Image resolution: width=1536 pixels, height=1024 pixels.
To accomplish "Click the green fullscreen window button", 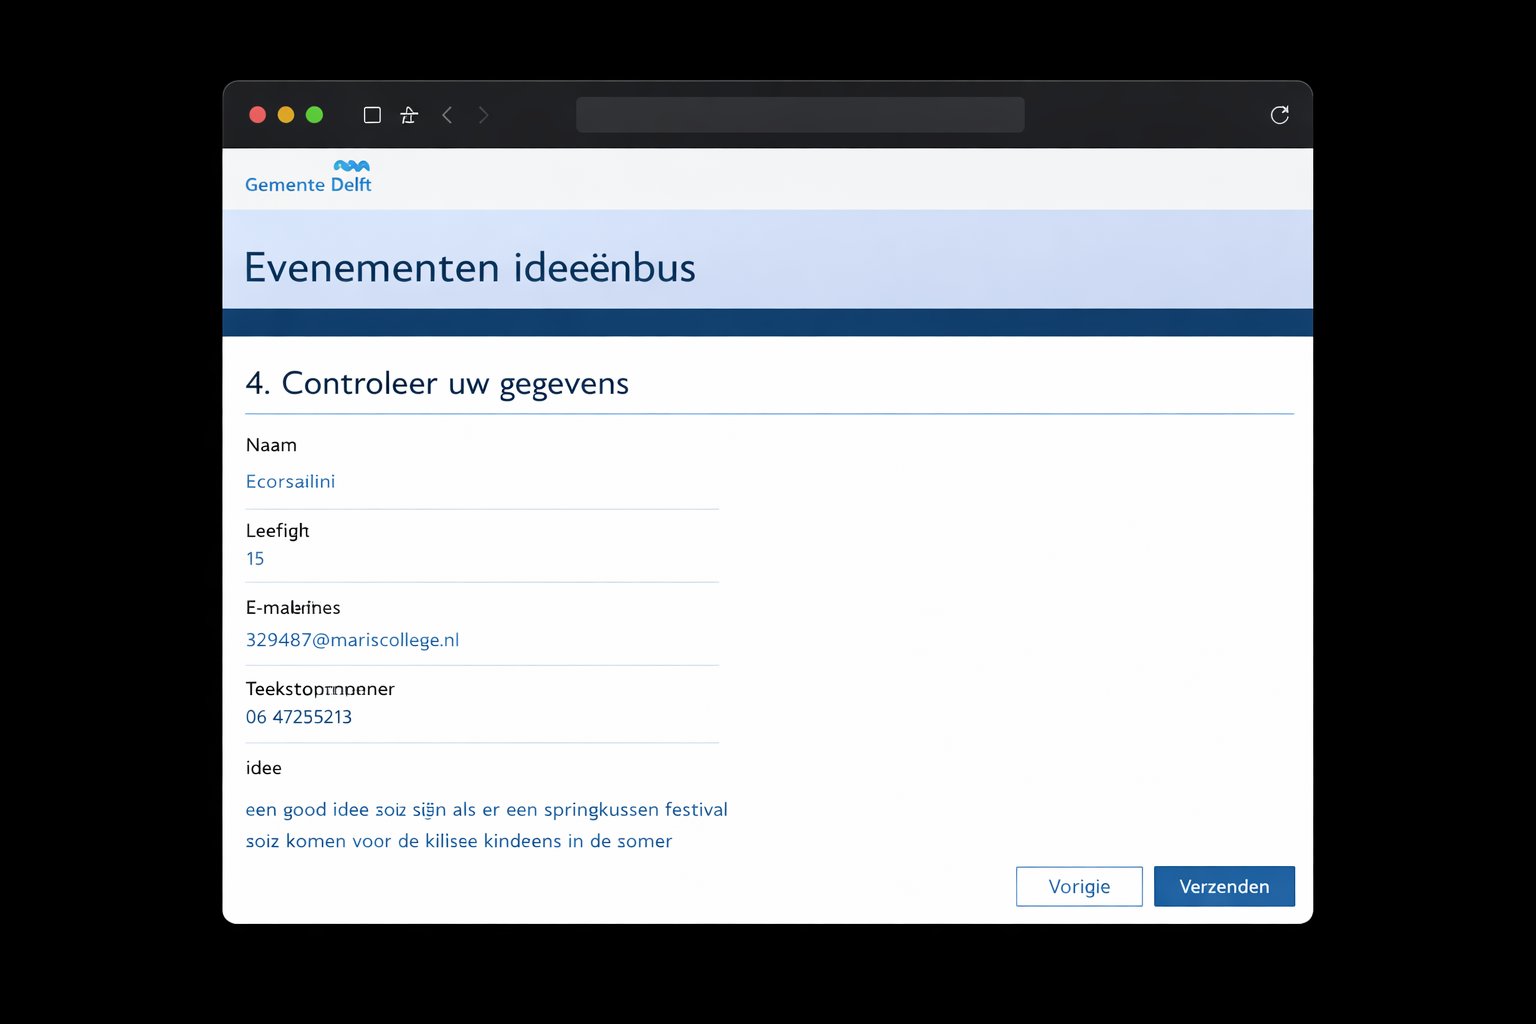I will coord(314,115).
